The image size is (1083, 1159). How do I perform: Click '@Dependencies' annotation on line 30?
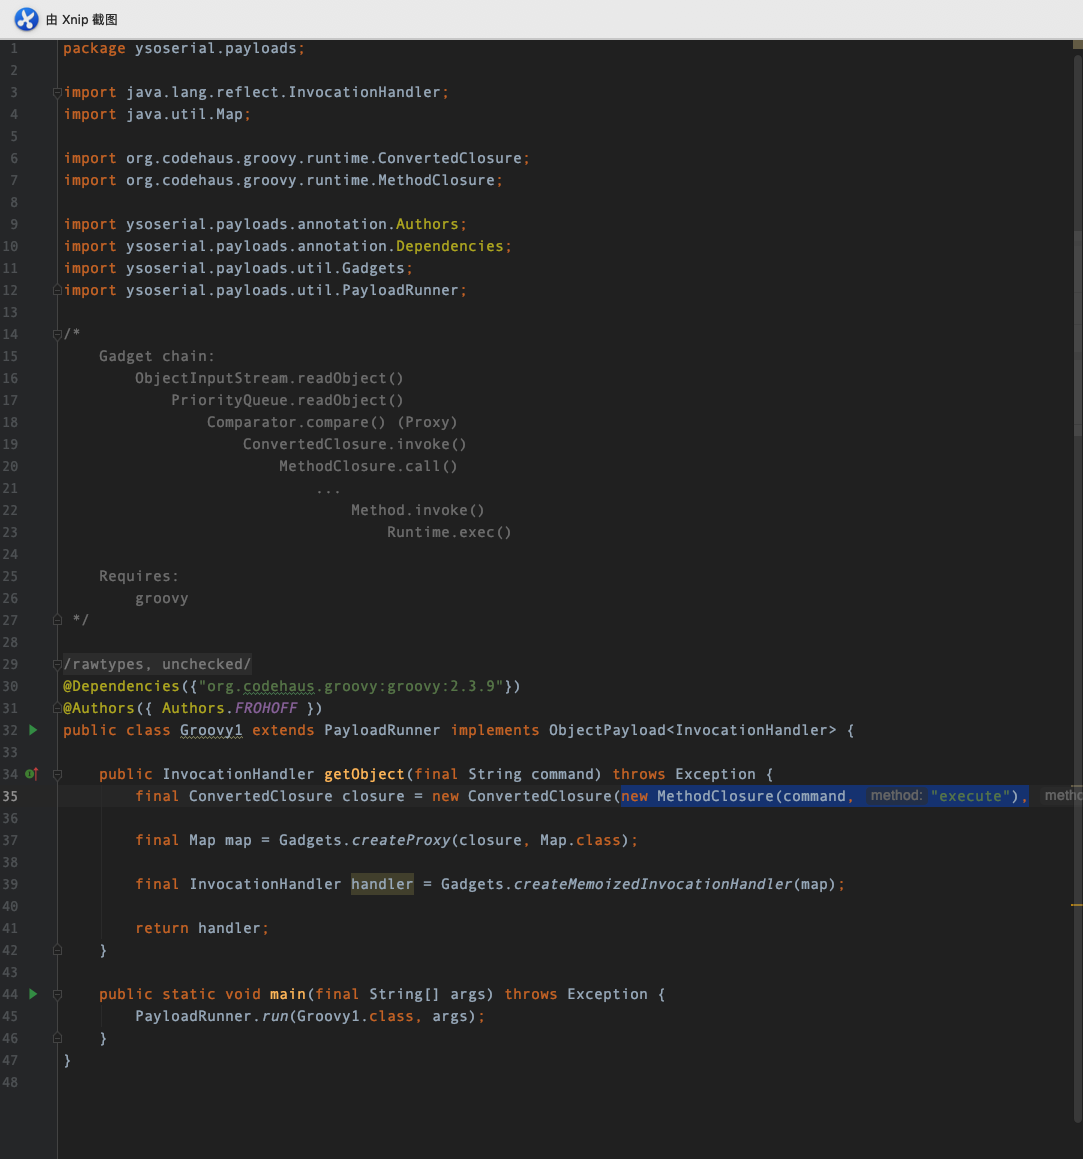tap(121, 686)
